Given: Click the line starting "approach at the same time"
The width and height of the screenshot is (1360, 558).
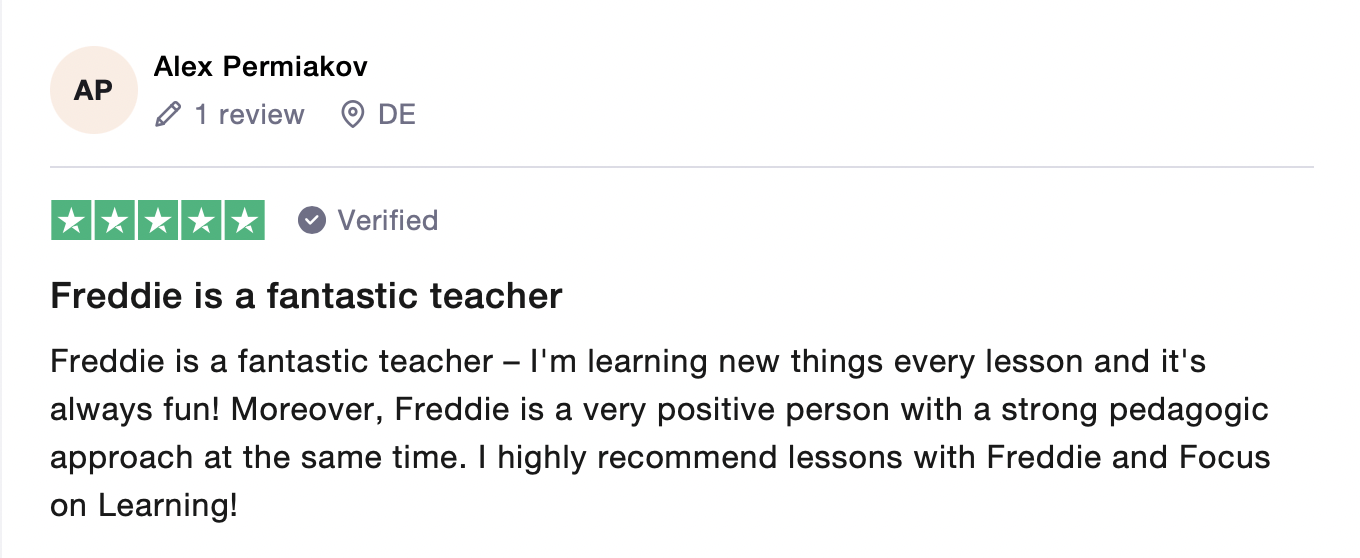Looking at the screenshot, I should tap(660, 457).
